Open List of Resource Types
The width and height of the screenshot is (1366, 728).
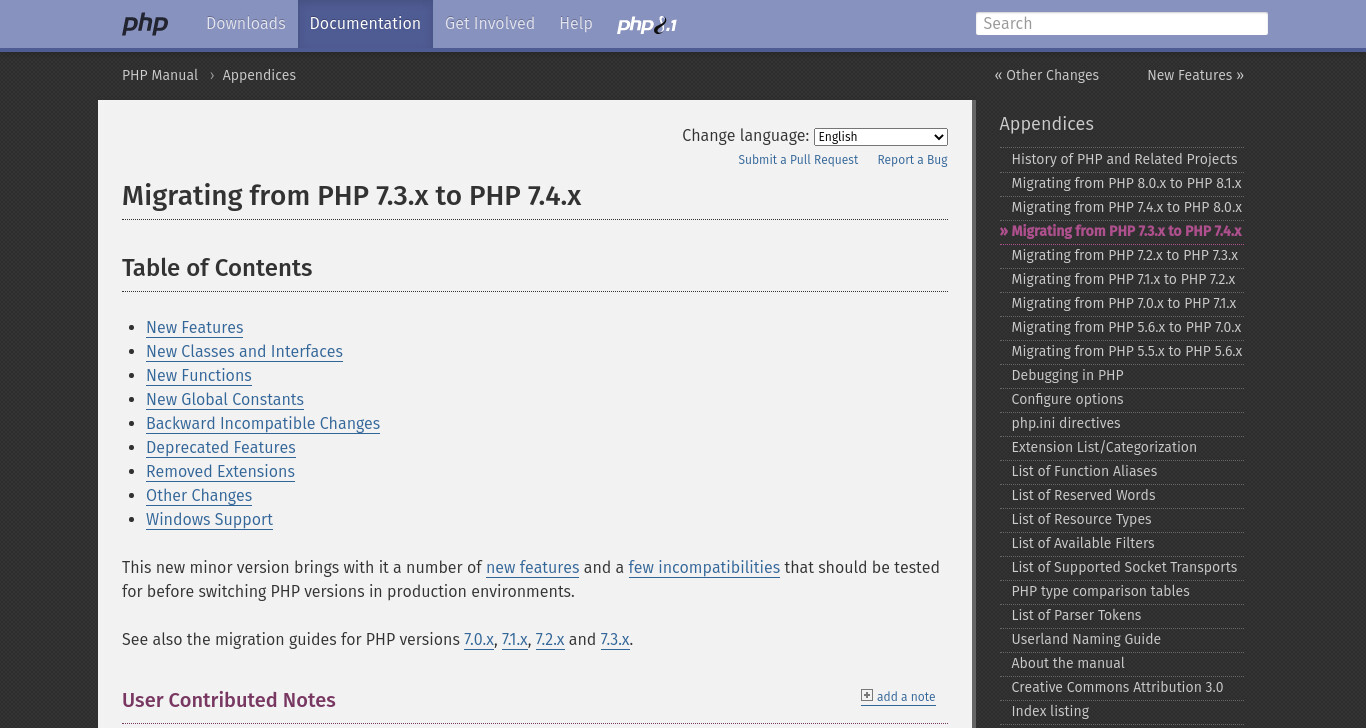[x=1081, y=520]
